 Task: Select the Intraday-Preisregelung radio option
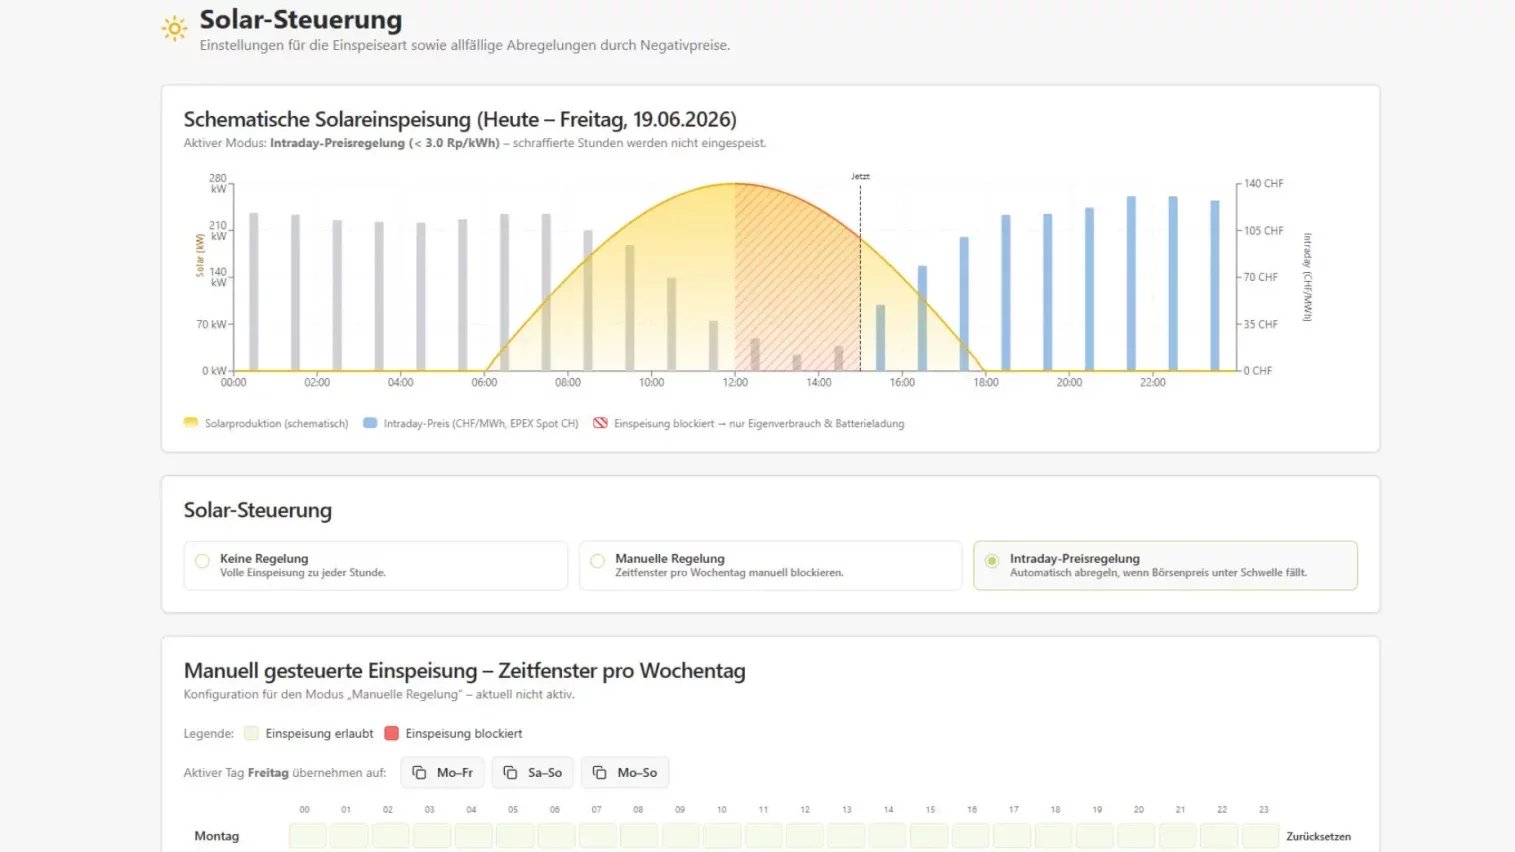pos(992,561)
